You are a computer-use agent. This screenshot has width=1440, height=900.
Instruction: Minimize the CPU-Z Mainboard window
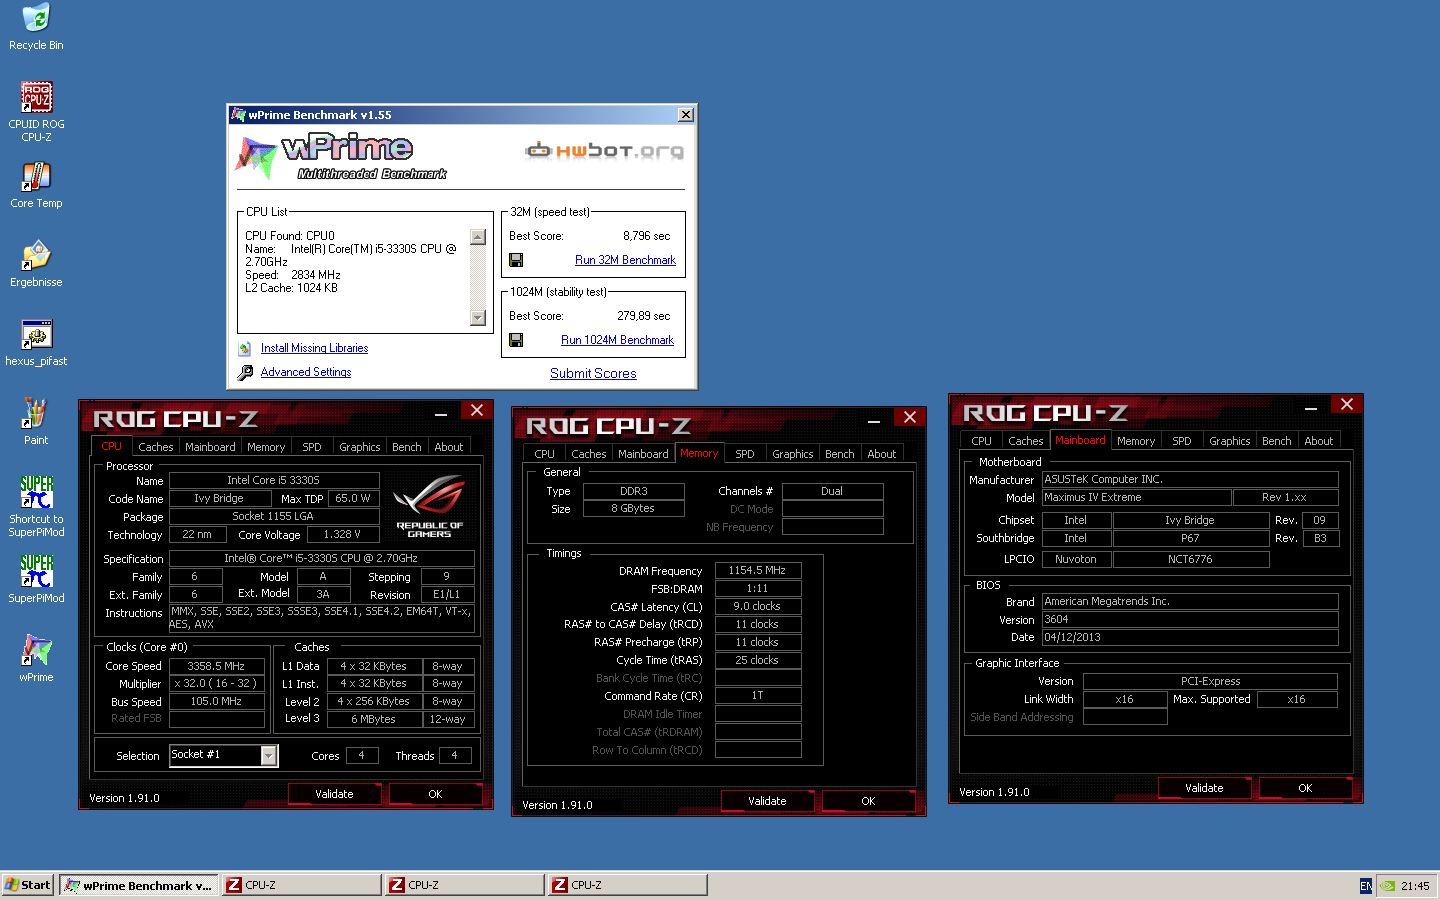[x=1311, y=405]
